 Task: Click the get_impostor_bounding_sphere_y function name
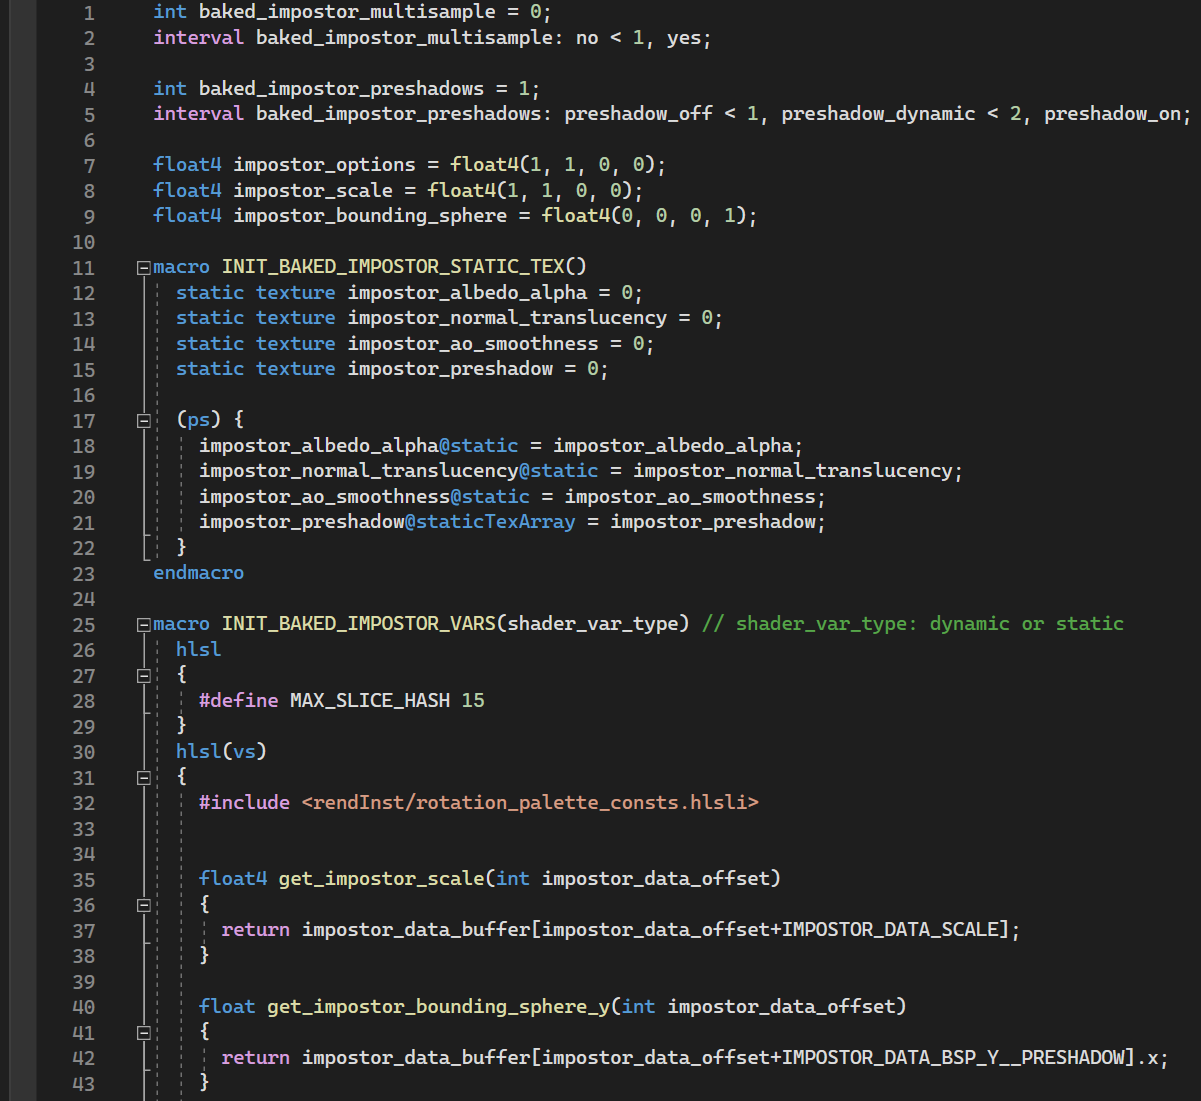[438, 1006]
